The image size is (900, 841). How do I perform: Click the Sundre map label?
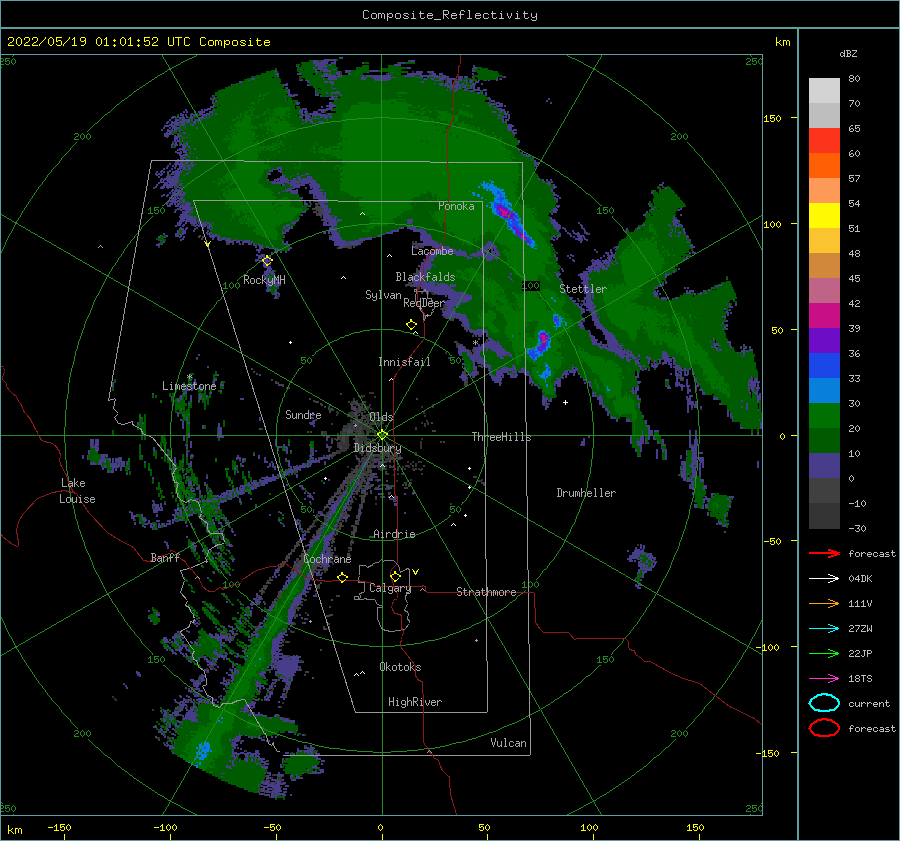[303, 414]
